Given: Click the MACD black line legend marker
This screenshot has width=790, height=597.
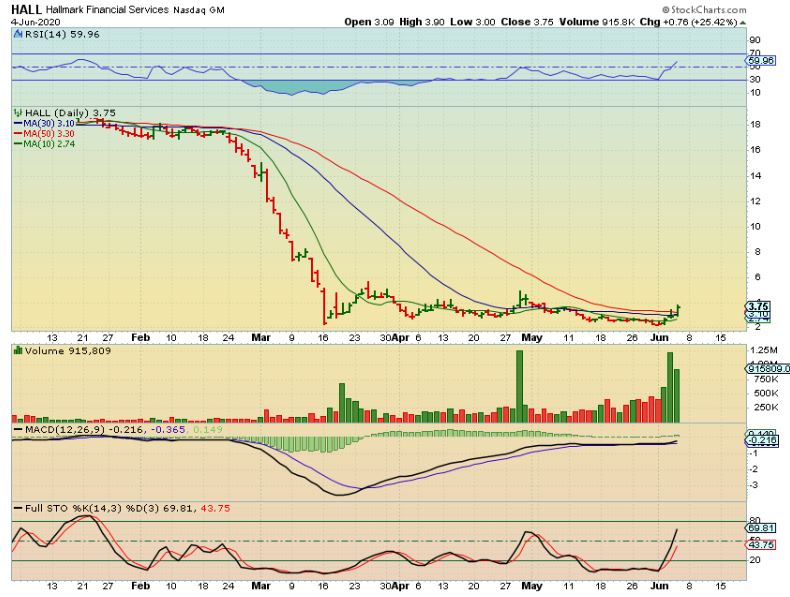Looking at the screenshot, I should click(18, 430).
